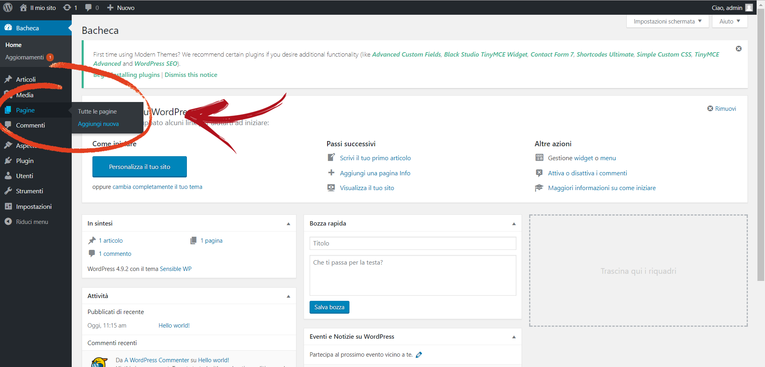Click the Pagine icon in sidebar
The width and height of the screenshot is (765, 367).
pos(8,110)
